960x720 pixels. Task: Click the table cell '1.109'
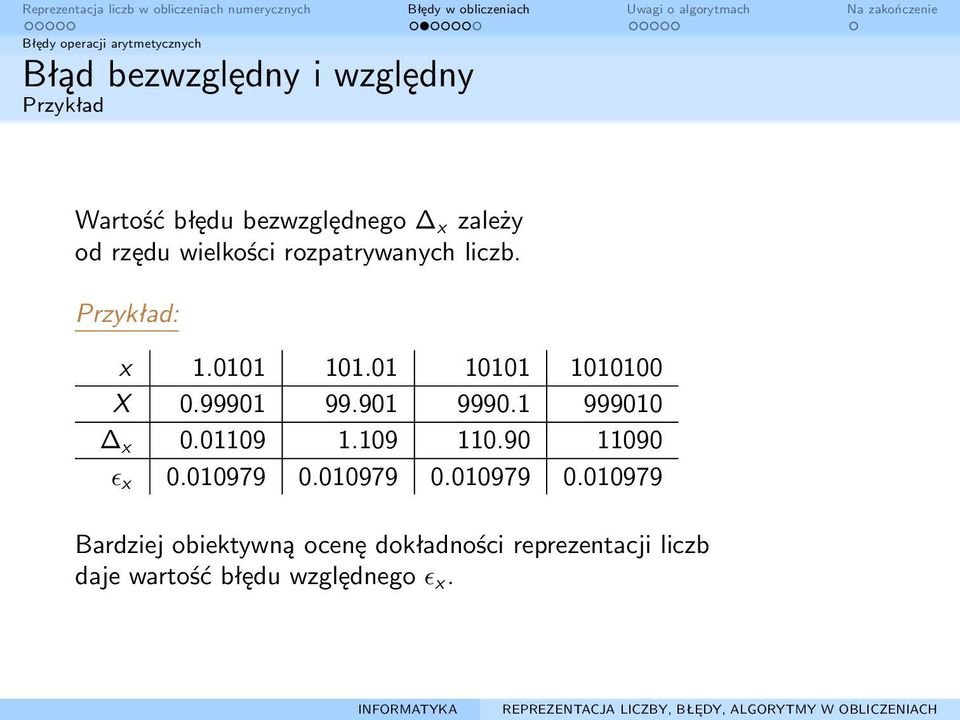tap(367, 440)
